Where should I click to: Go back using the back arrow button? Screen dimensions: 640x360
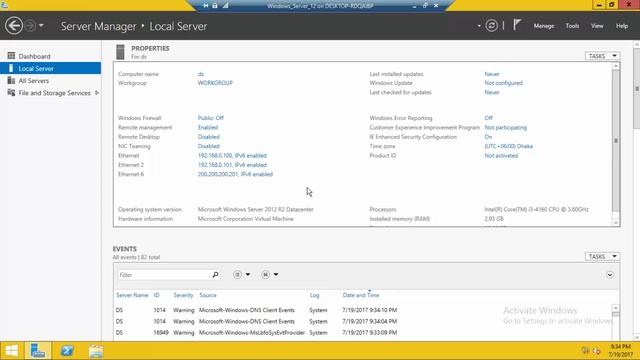coord(14,26)
